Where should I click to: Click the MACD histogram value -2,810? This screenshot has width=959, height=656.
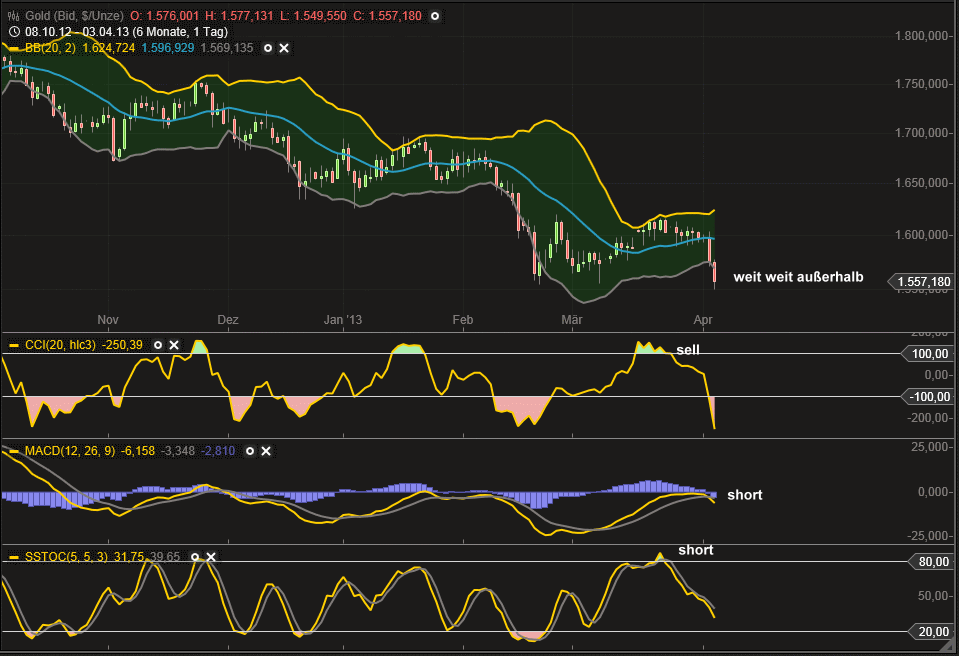coord(218,451)
